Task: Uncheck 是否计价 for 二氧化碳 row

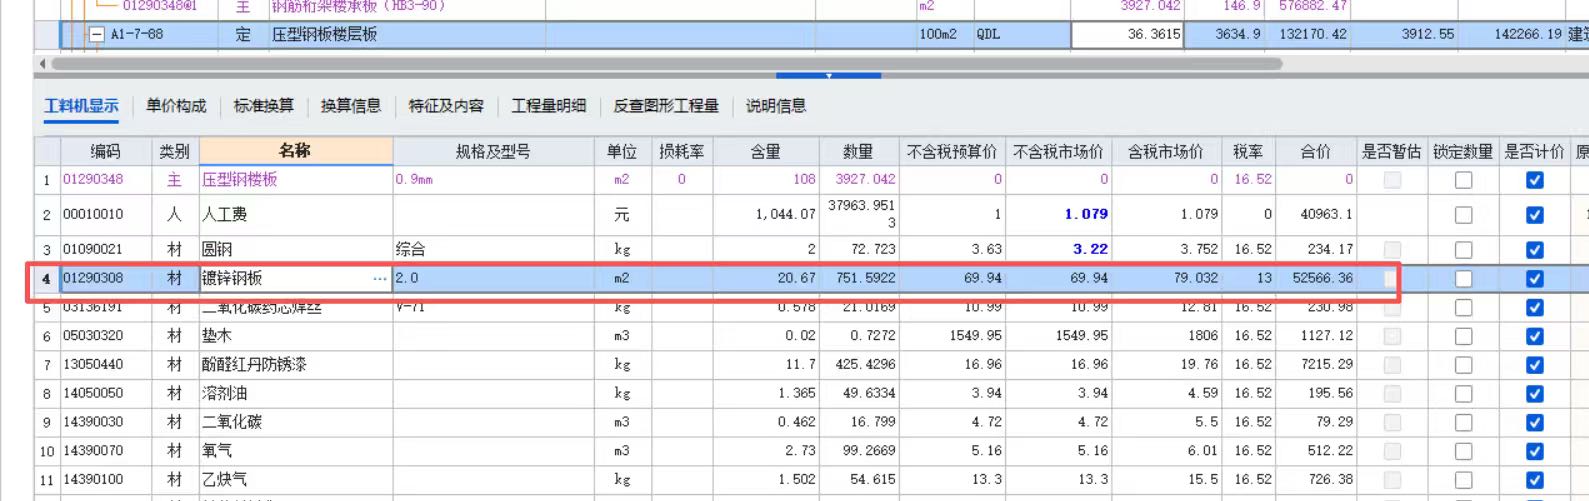Action: (x=1534, y=423)
